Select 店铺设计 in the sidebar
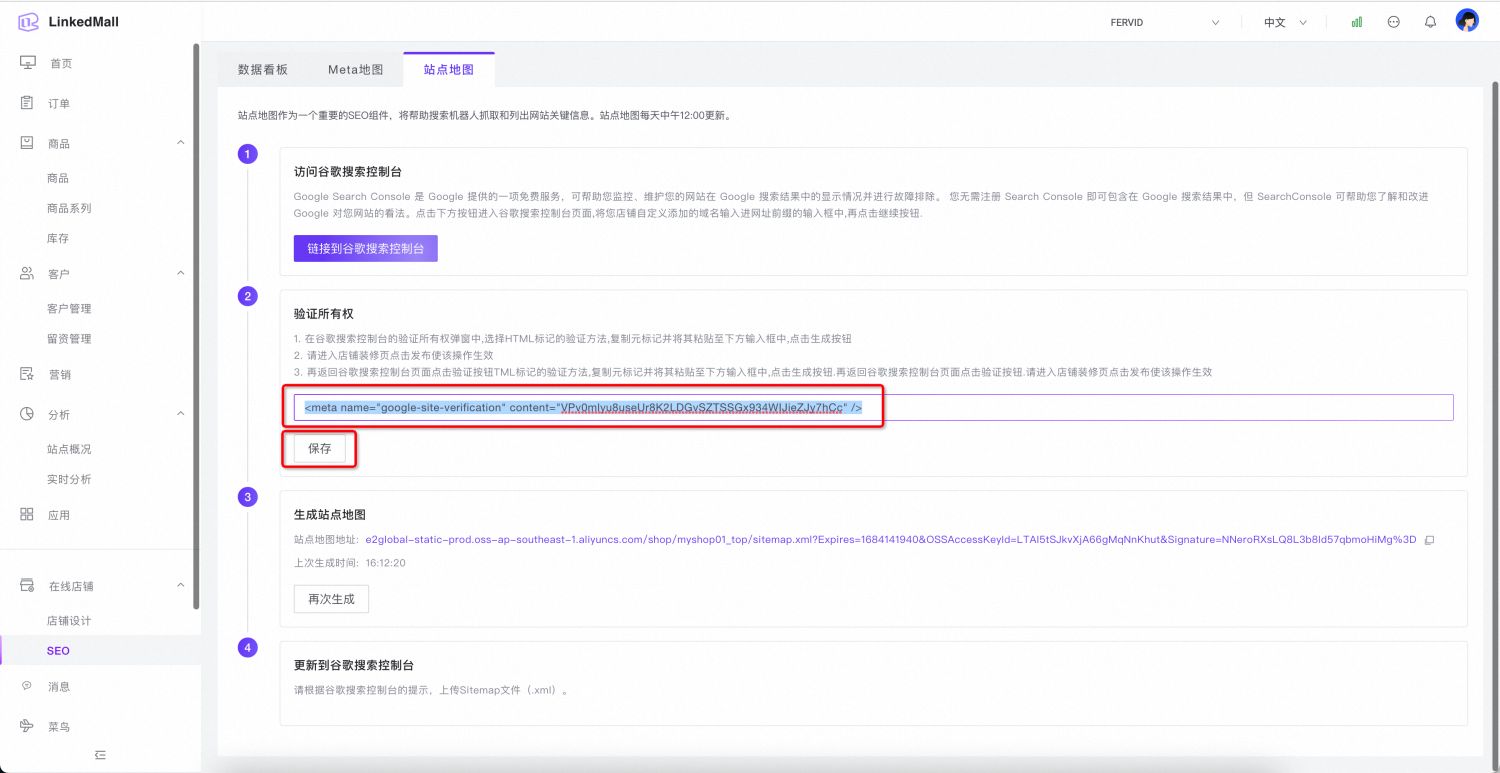1500x773 pixels. click(69, 620)
